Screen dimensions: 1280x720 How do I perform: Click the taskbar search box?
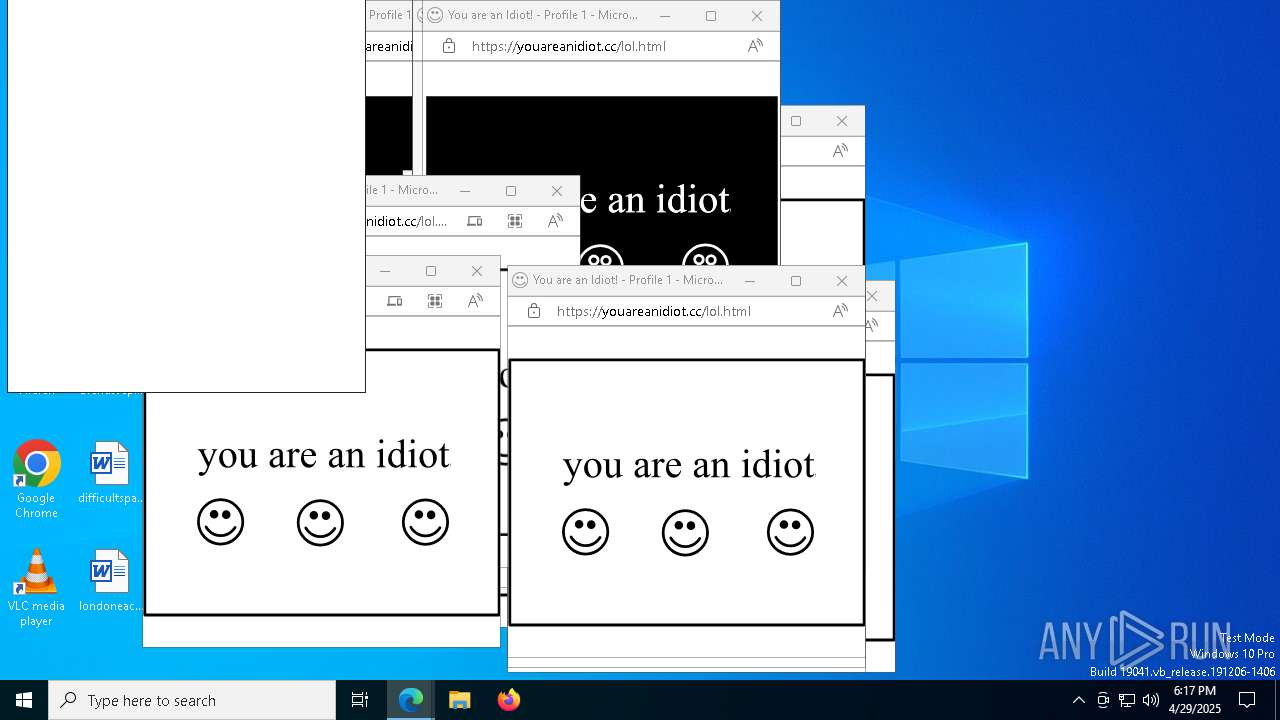pos(192,700)
